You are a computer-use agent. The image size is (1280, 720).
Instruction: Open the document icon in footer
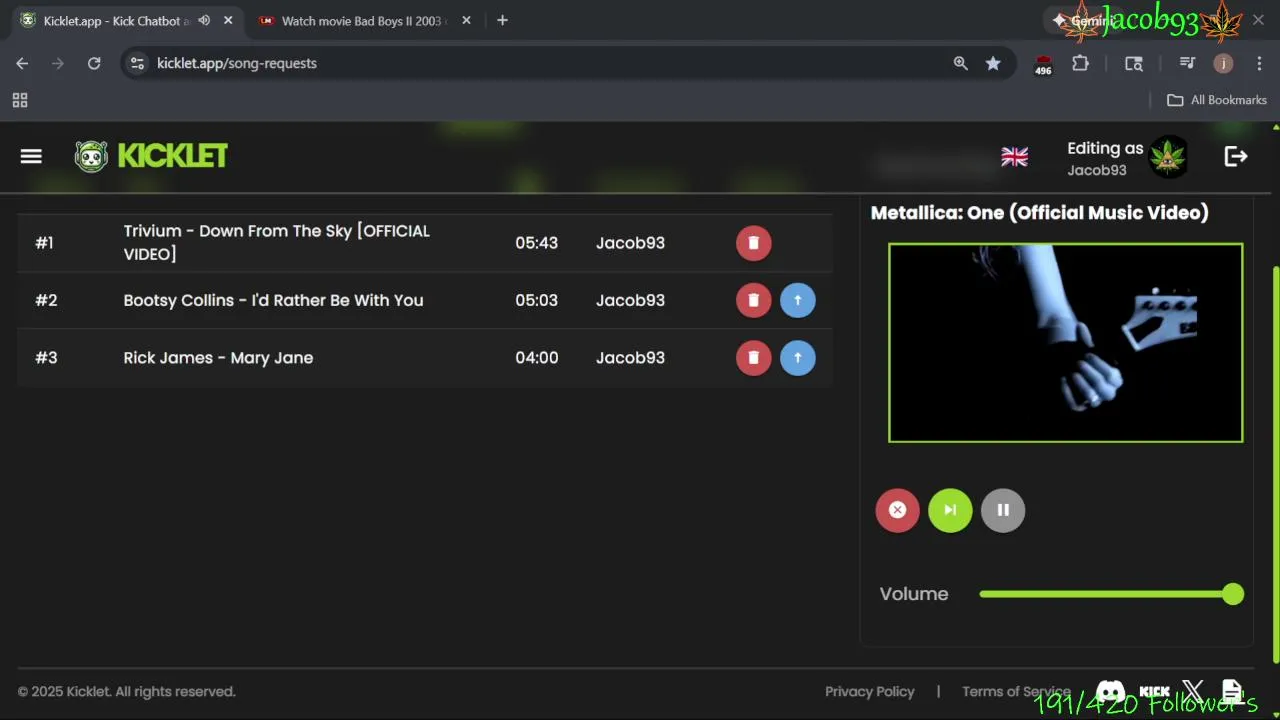pos(1232,691)
